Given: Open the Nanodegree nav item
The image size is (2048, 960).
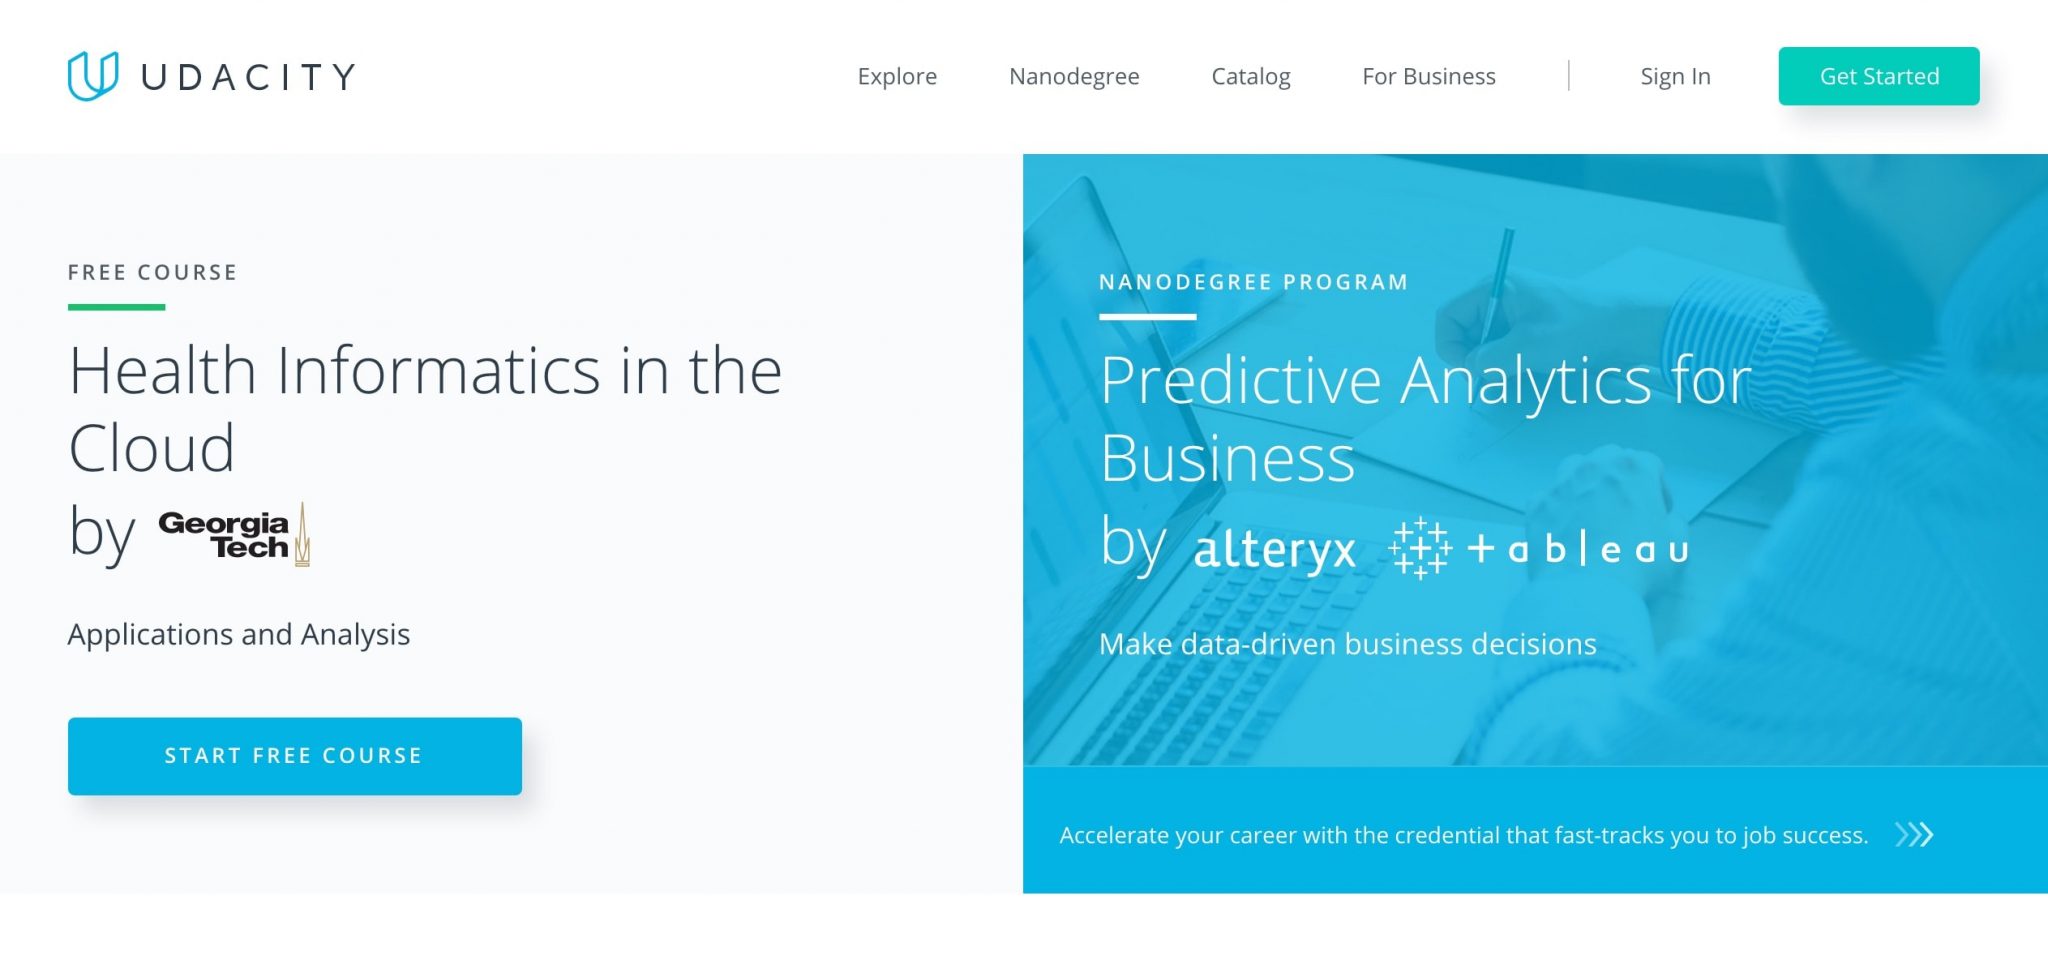Looking at the screenshot, I should [1074, 77].
